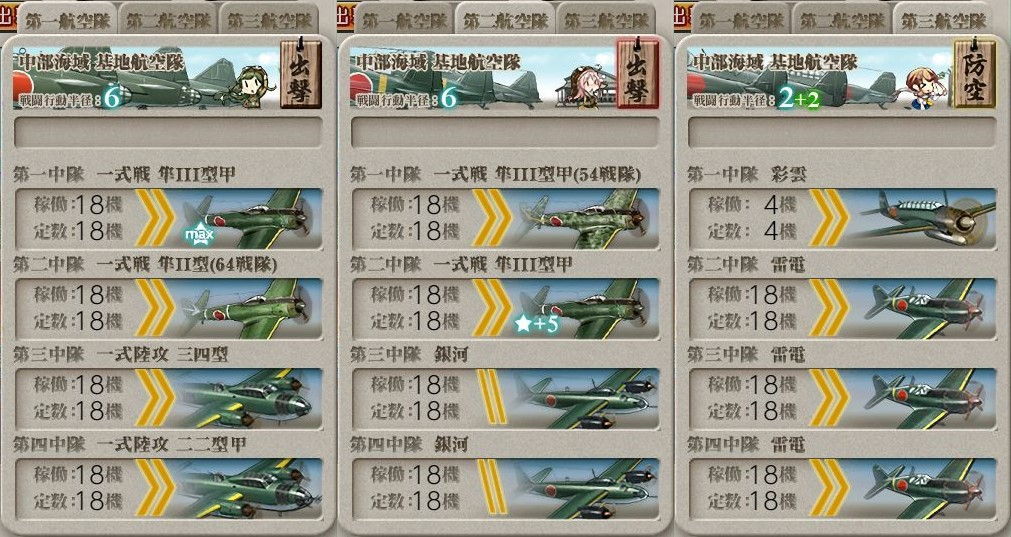Select the 隼III型甲 plane with ★+5 badge
This screenshot has height=537, width=1011.
click(585, 309)
